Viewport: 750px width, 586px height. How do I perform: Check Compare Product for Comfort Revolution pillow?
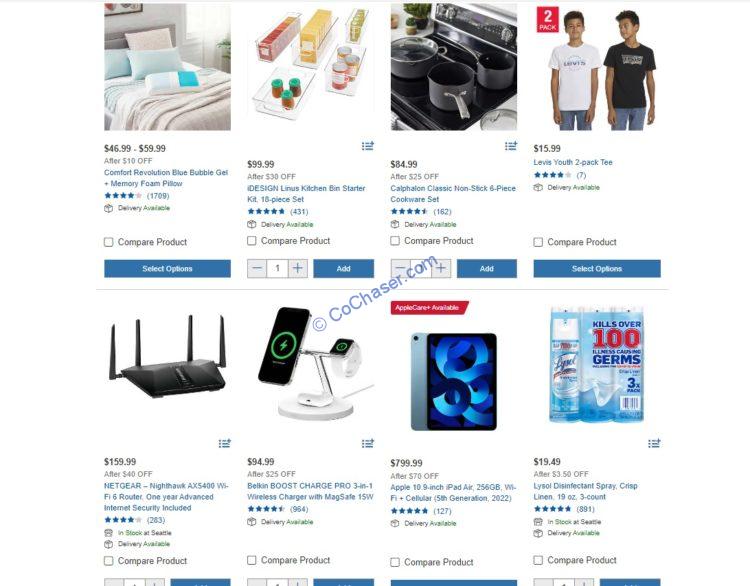pyautogui.click(x=109, y=242)
